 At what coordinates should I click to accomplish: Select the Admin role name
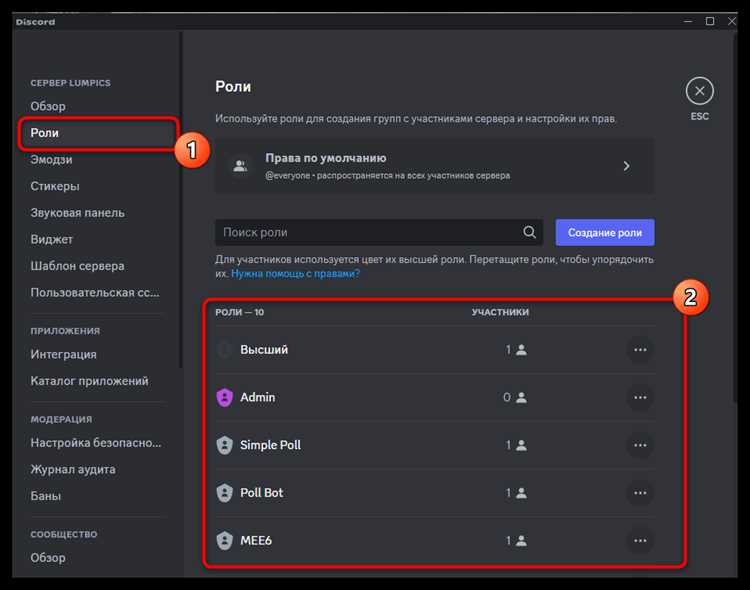[x=257, y=397]
